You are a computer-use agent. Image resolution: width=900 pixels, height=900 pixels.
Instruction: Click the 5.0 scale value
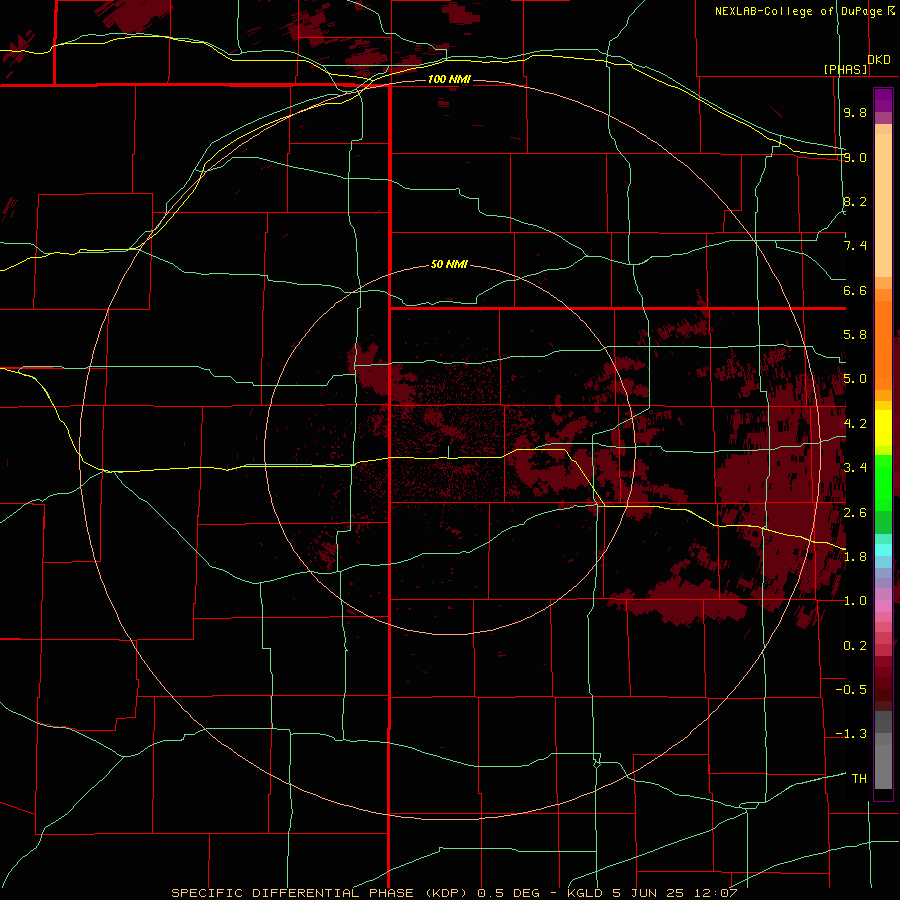coord(855,379)
